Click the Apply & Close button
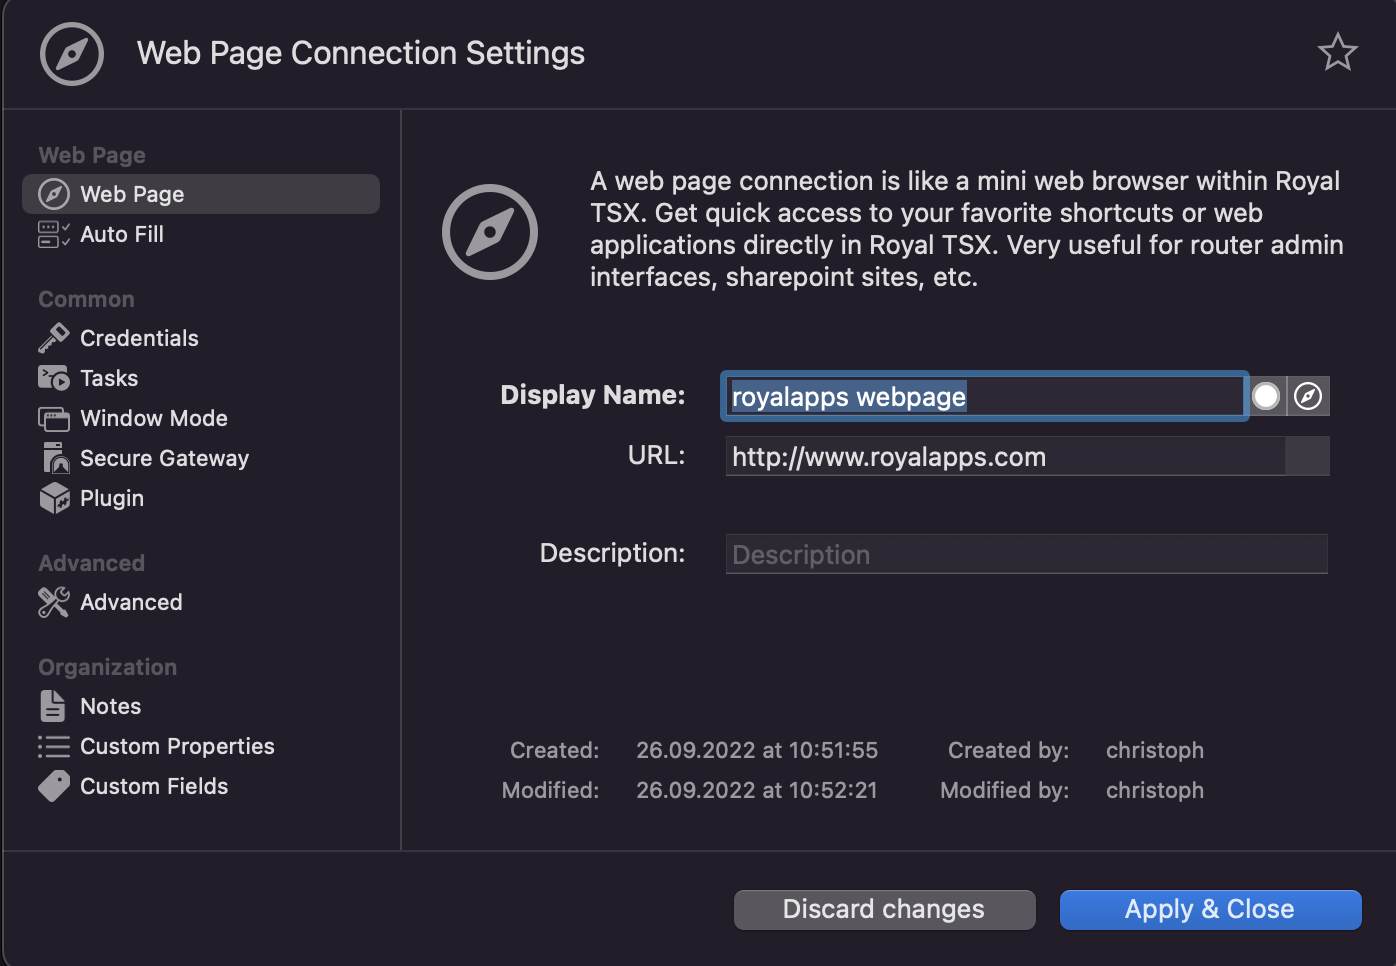 pos(1210,910)
